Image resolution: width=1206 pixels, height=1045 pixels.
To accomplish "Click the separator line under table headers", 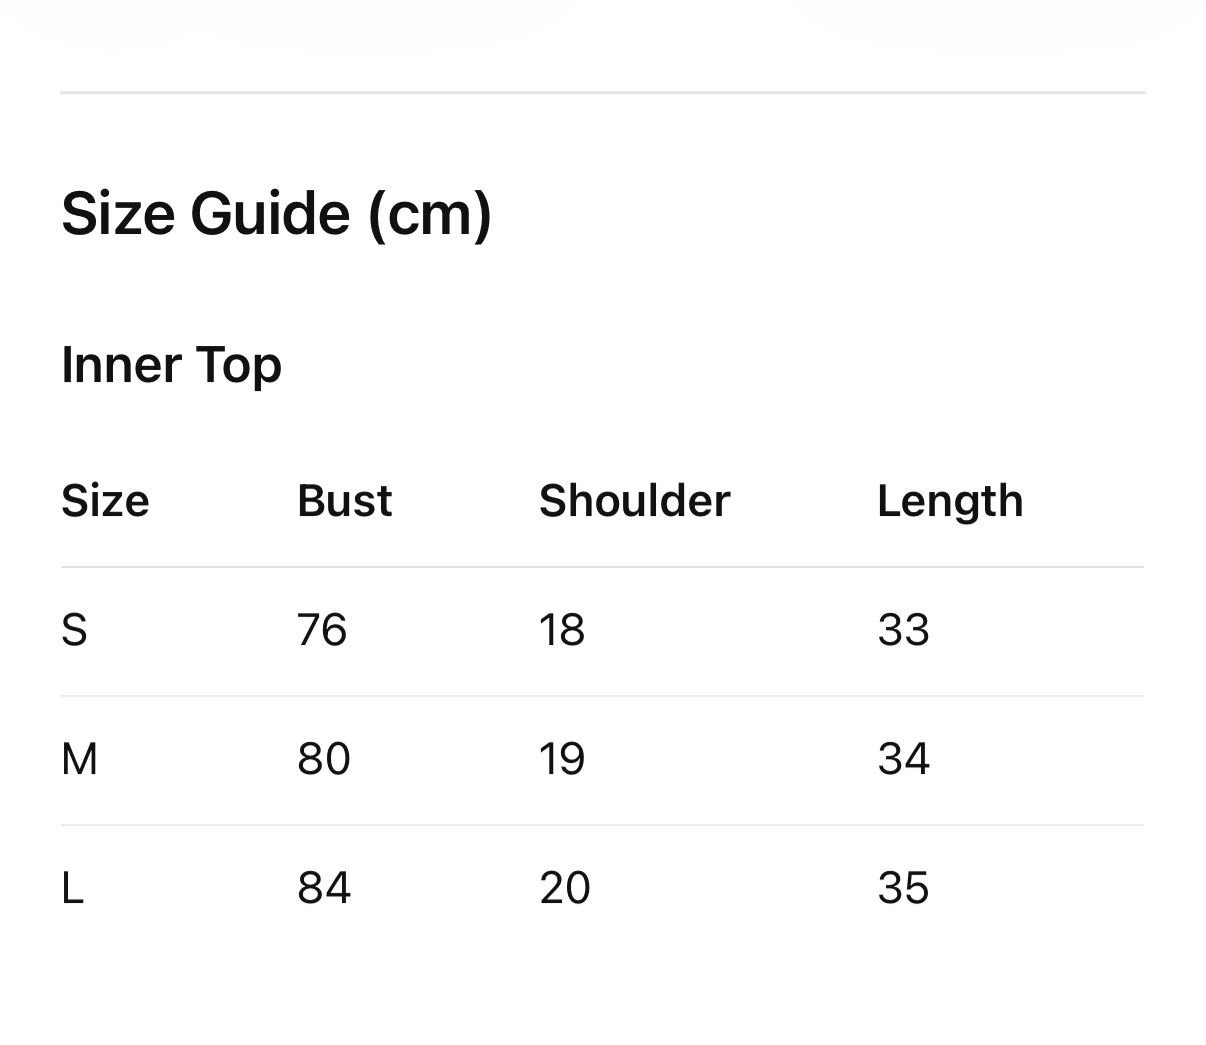I will 602,567.
